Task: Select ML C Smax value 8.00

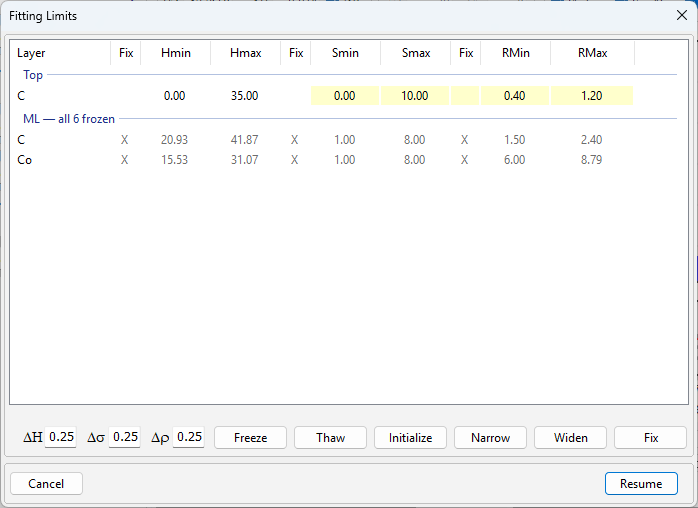Action: (414, 140)
